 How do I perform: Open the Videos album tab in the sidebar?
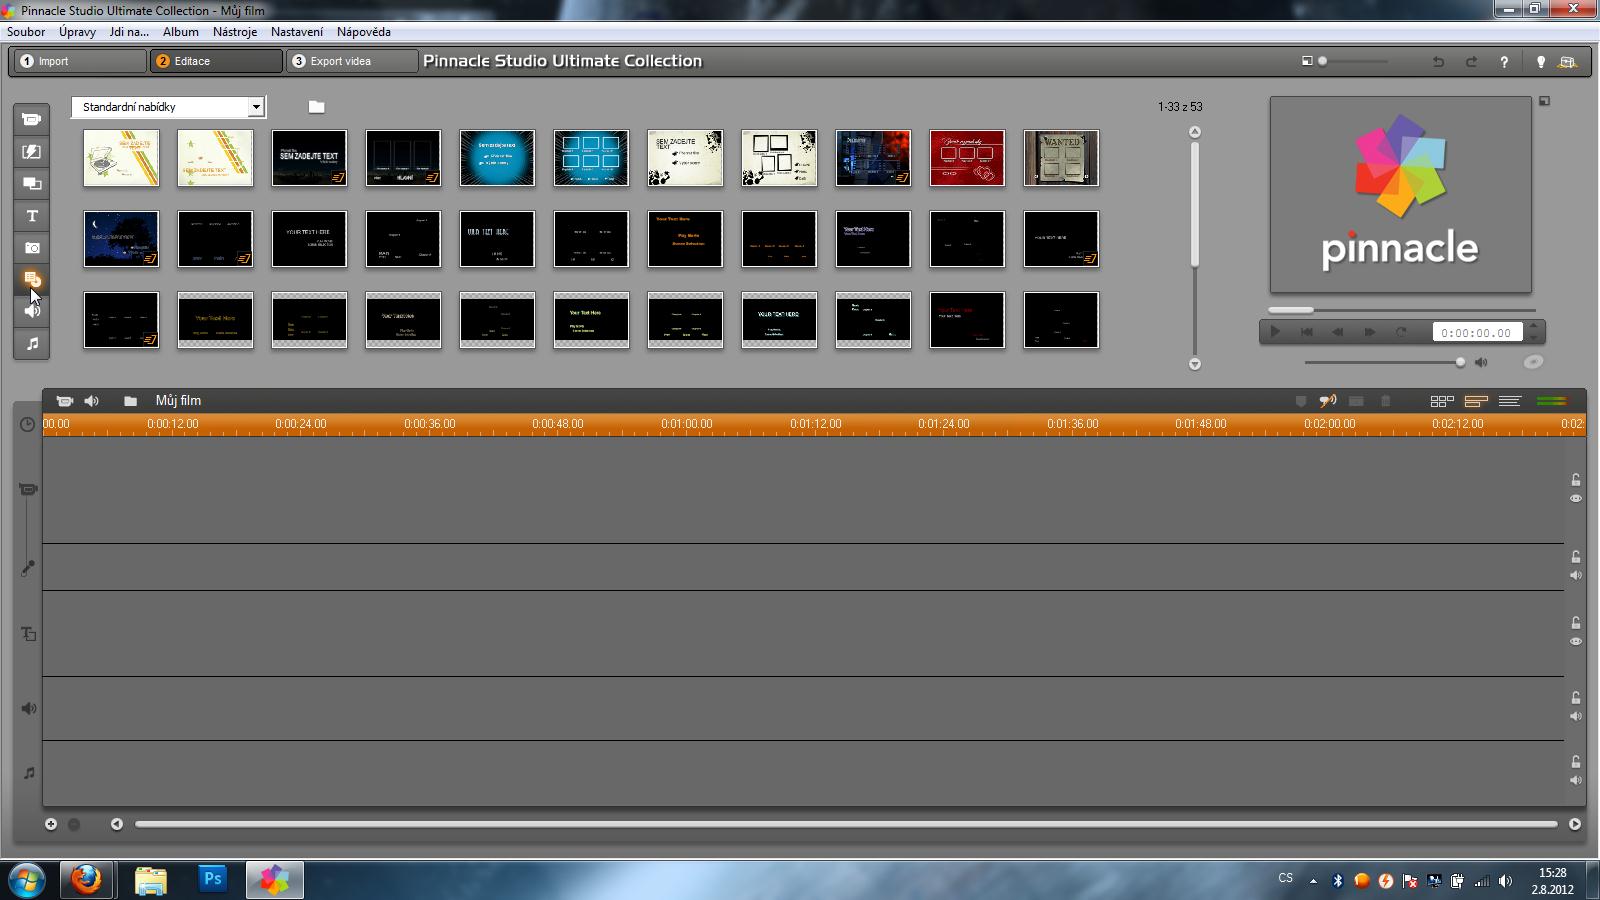click(x=31, y=119)
